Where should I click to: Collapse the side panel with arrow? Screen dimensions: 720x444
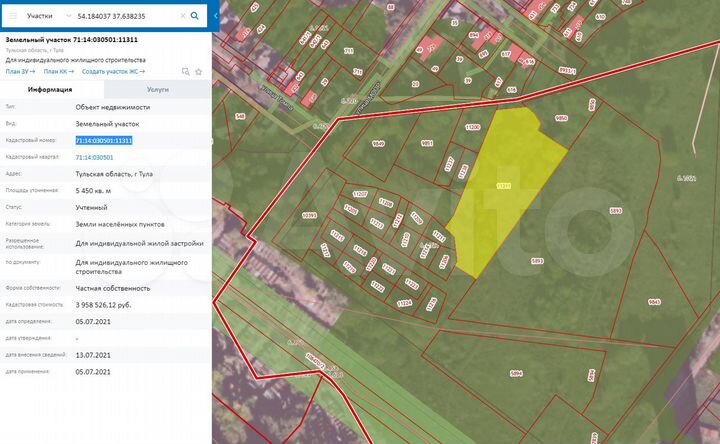pos(215,16)
